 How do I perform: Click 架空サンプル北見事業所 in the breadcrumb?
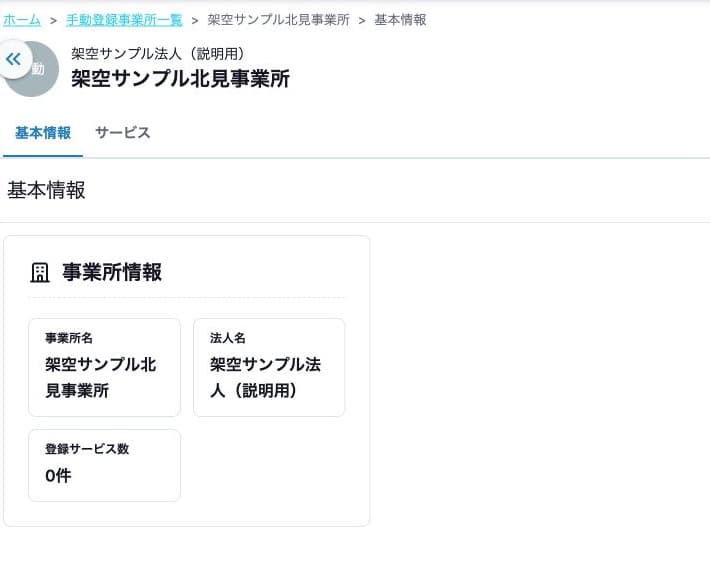tap(278, 20)
